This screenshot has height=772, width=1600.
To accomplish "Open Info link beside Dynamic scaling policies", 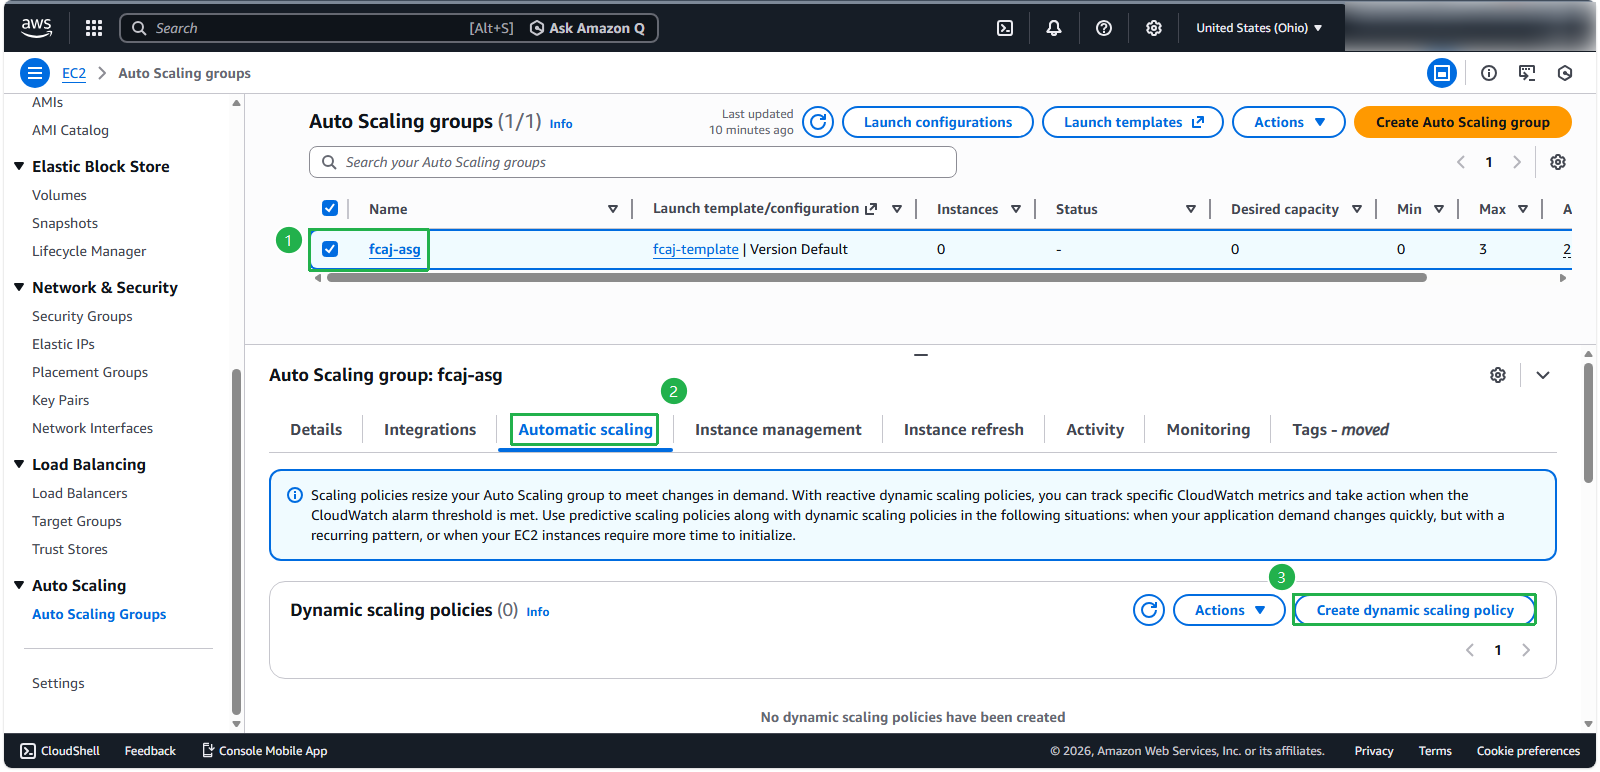I will pyautogui.click(x=538, y=612).
